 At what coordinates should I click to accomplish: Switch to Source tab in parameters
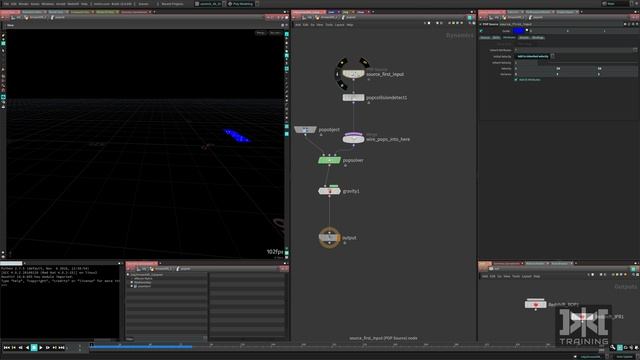[x=485, y=38]
